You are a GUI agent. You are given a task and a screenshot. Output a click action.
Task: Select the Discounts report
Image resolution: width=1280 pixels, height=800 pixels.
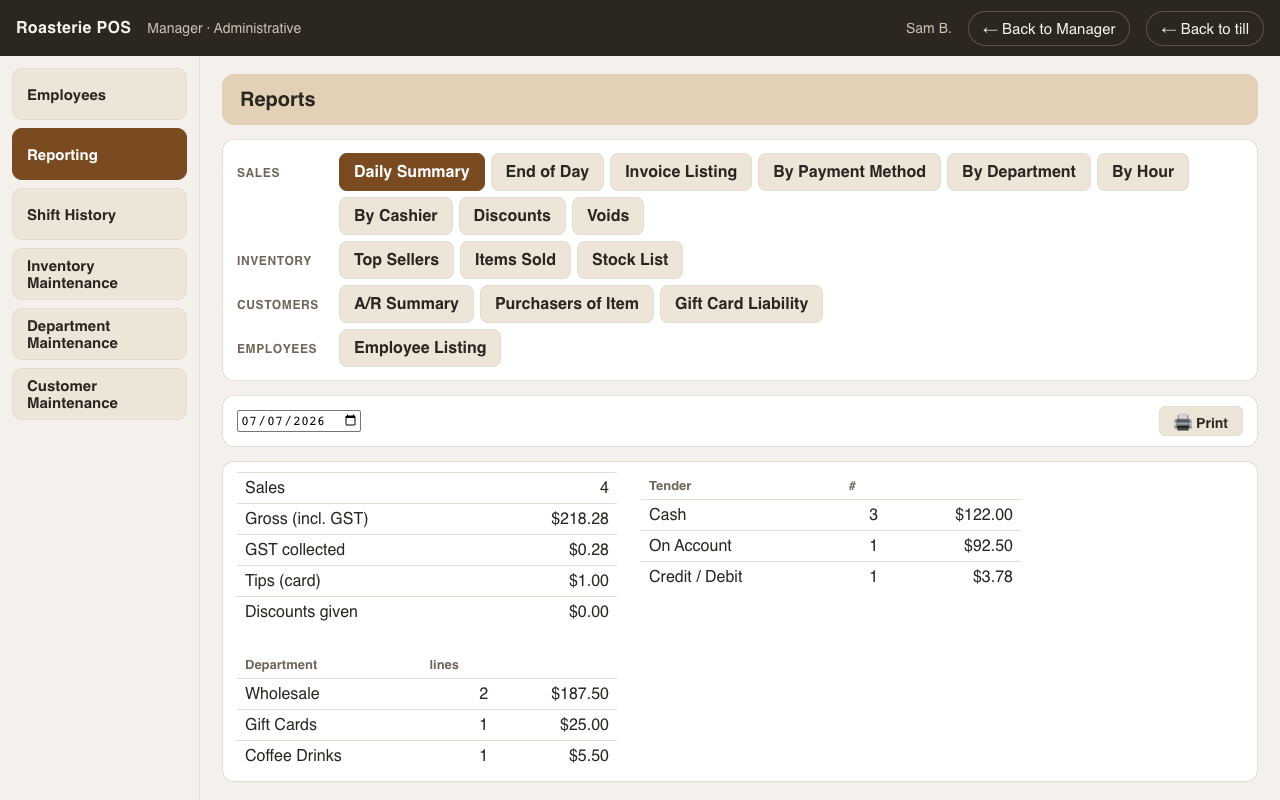click(512, 216)
